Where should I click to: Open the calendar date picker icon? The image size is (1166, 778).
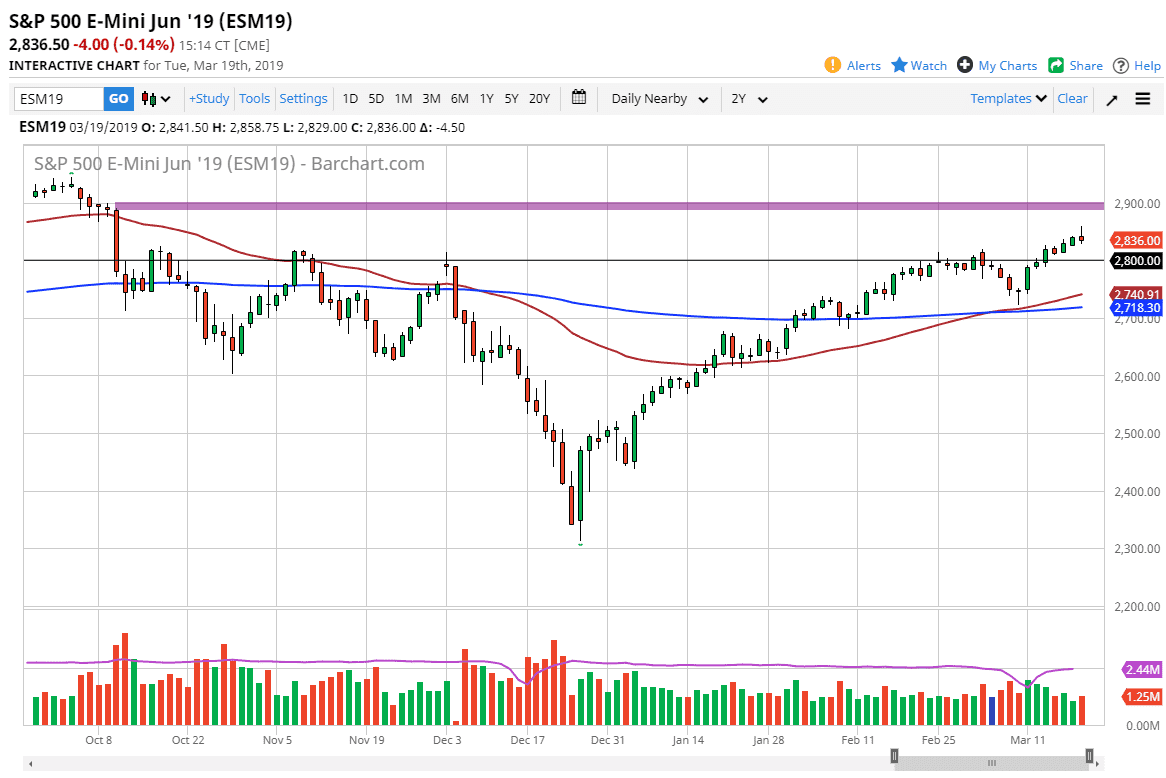578,98
